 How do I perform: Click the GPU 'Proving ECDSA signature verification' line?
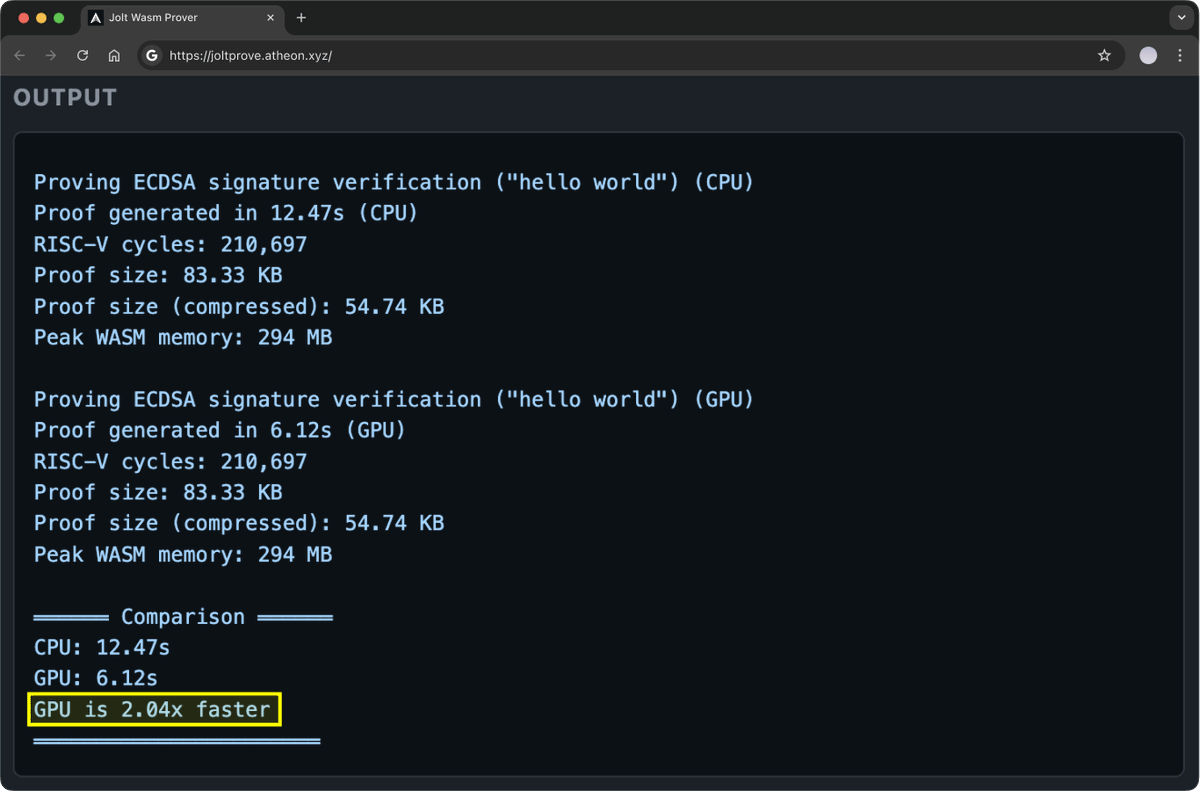point(394,399)
